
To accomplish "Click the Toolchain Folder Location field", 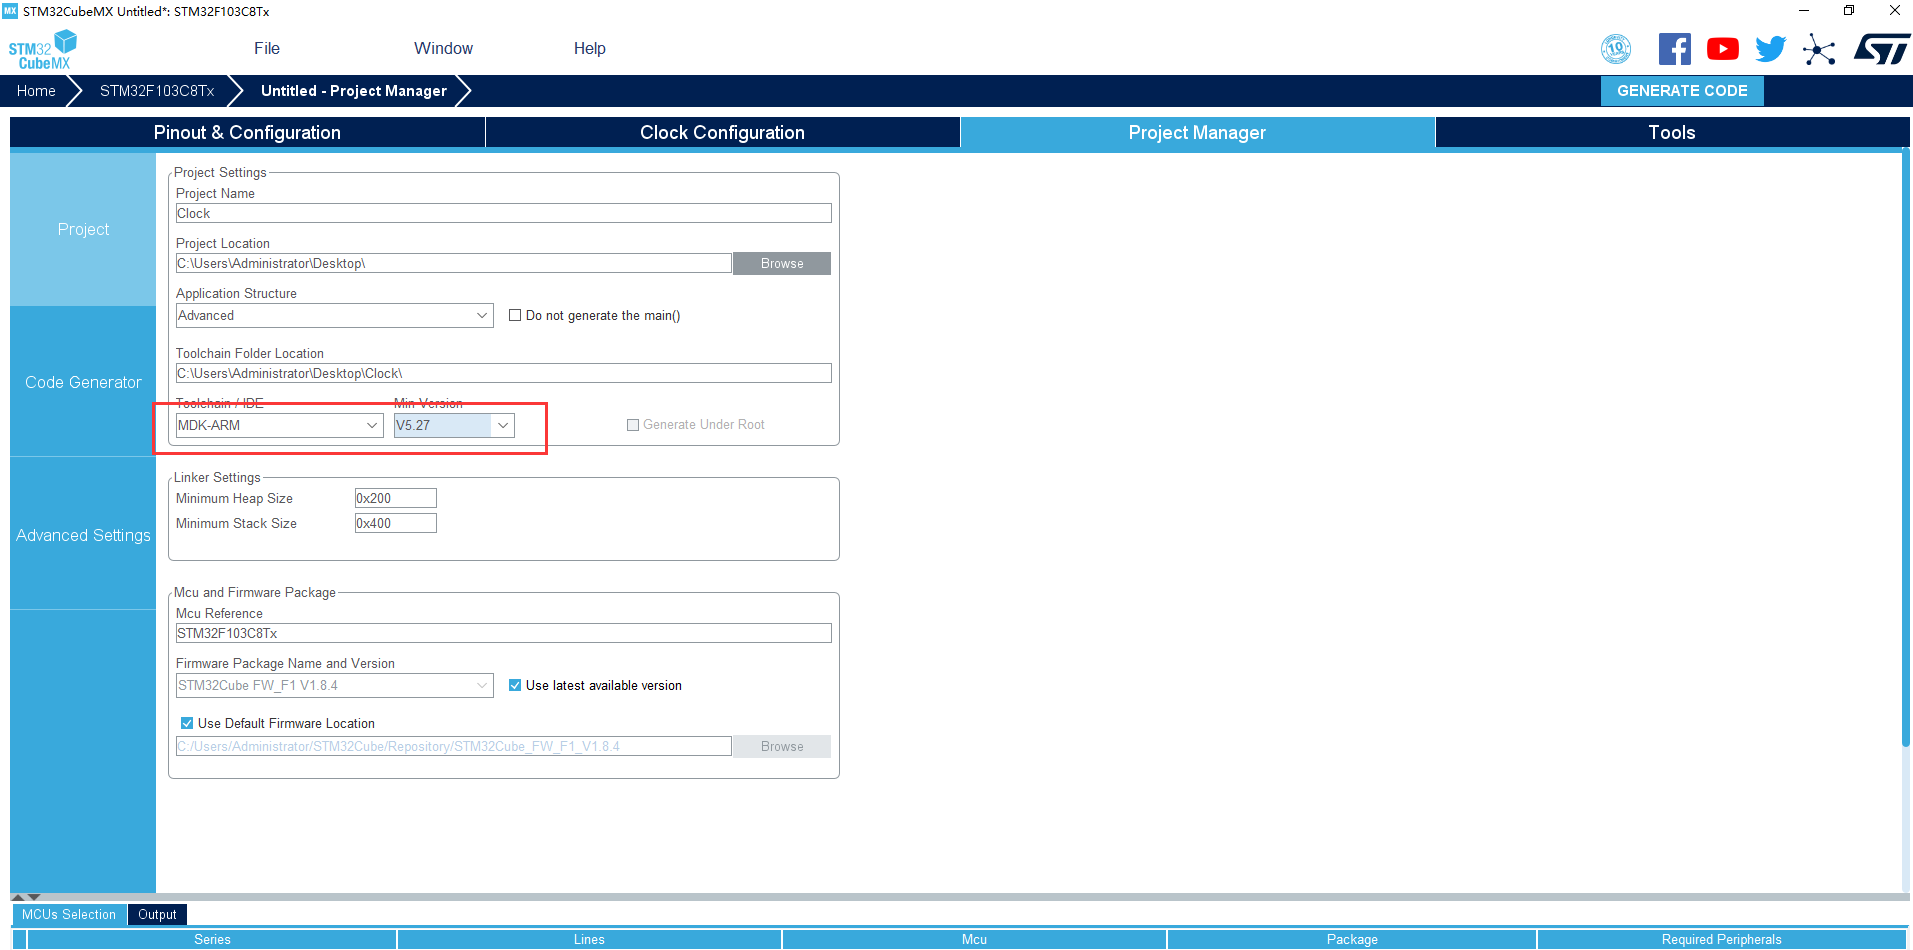I will [x=503, y=374].
